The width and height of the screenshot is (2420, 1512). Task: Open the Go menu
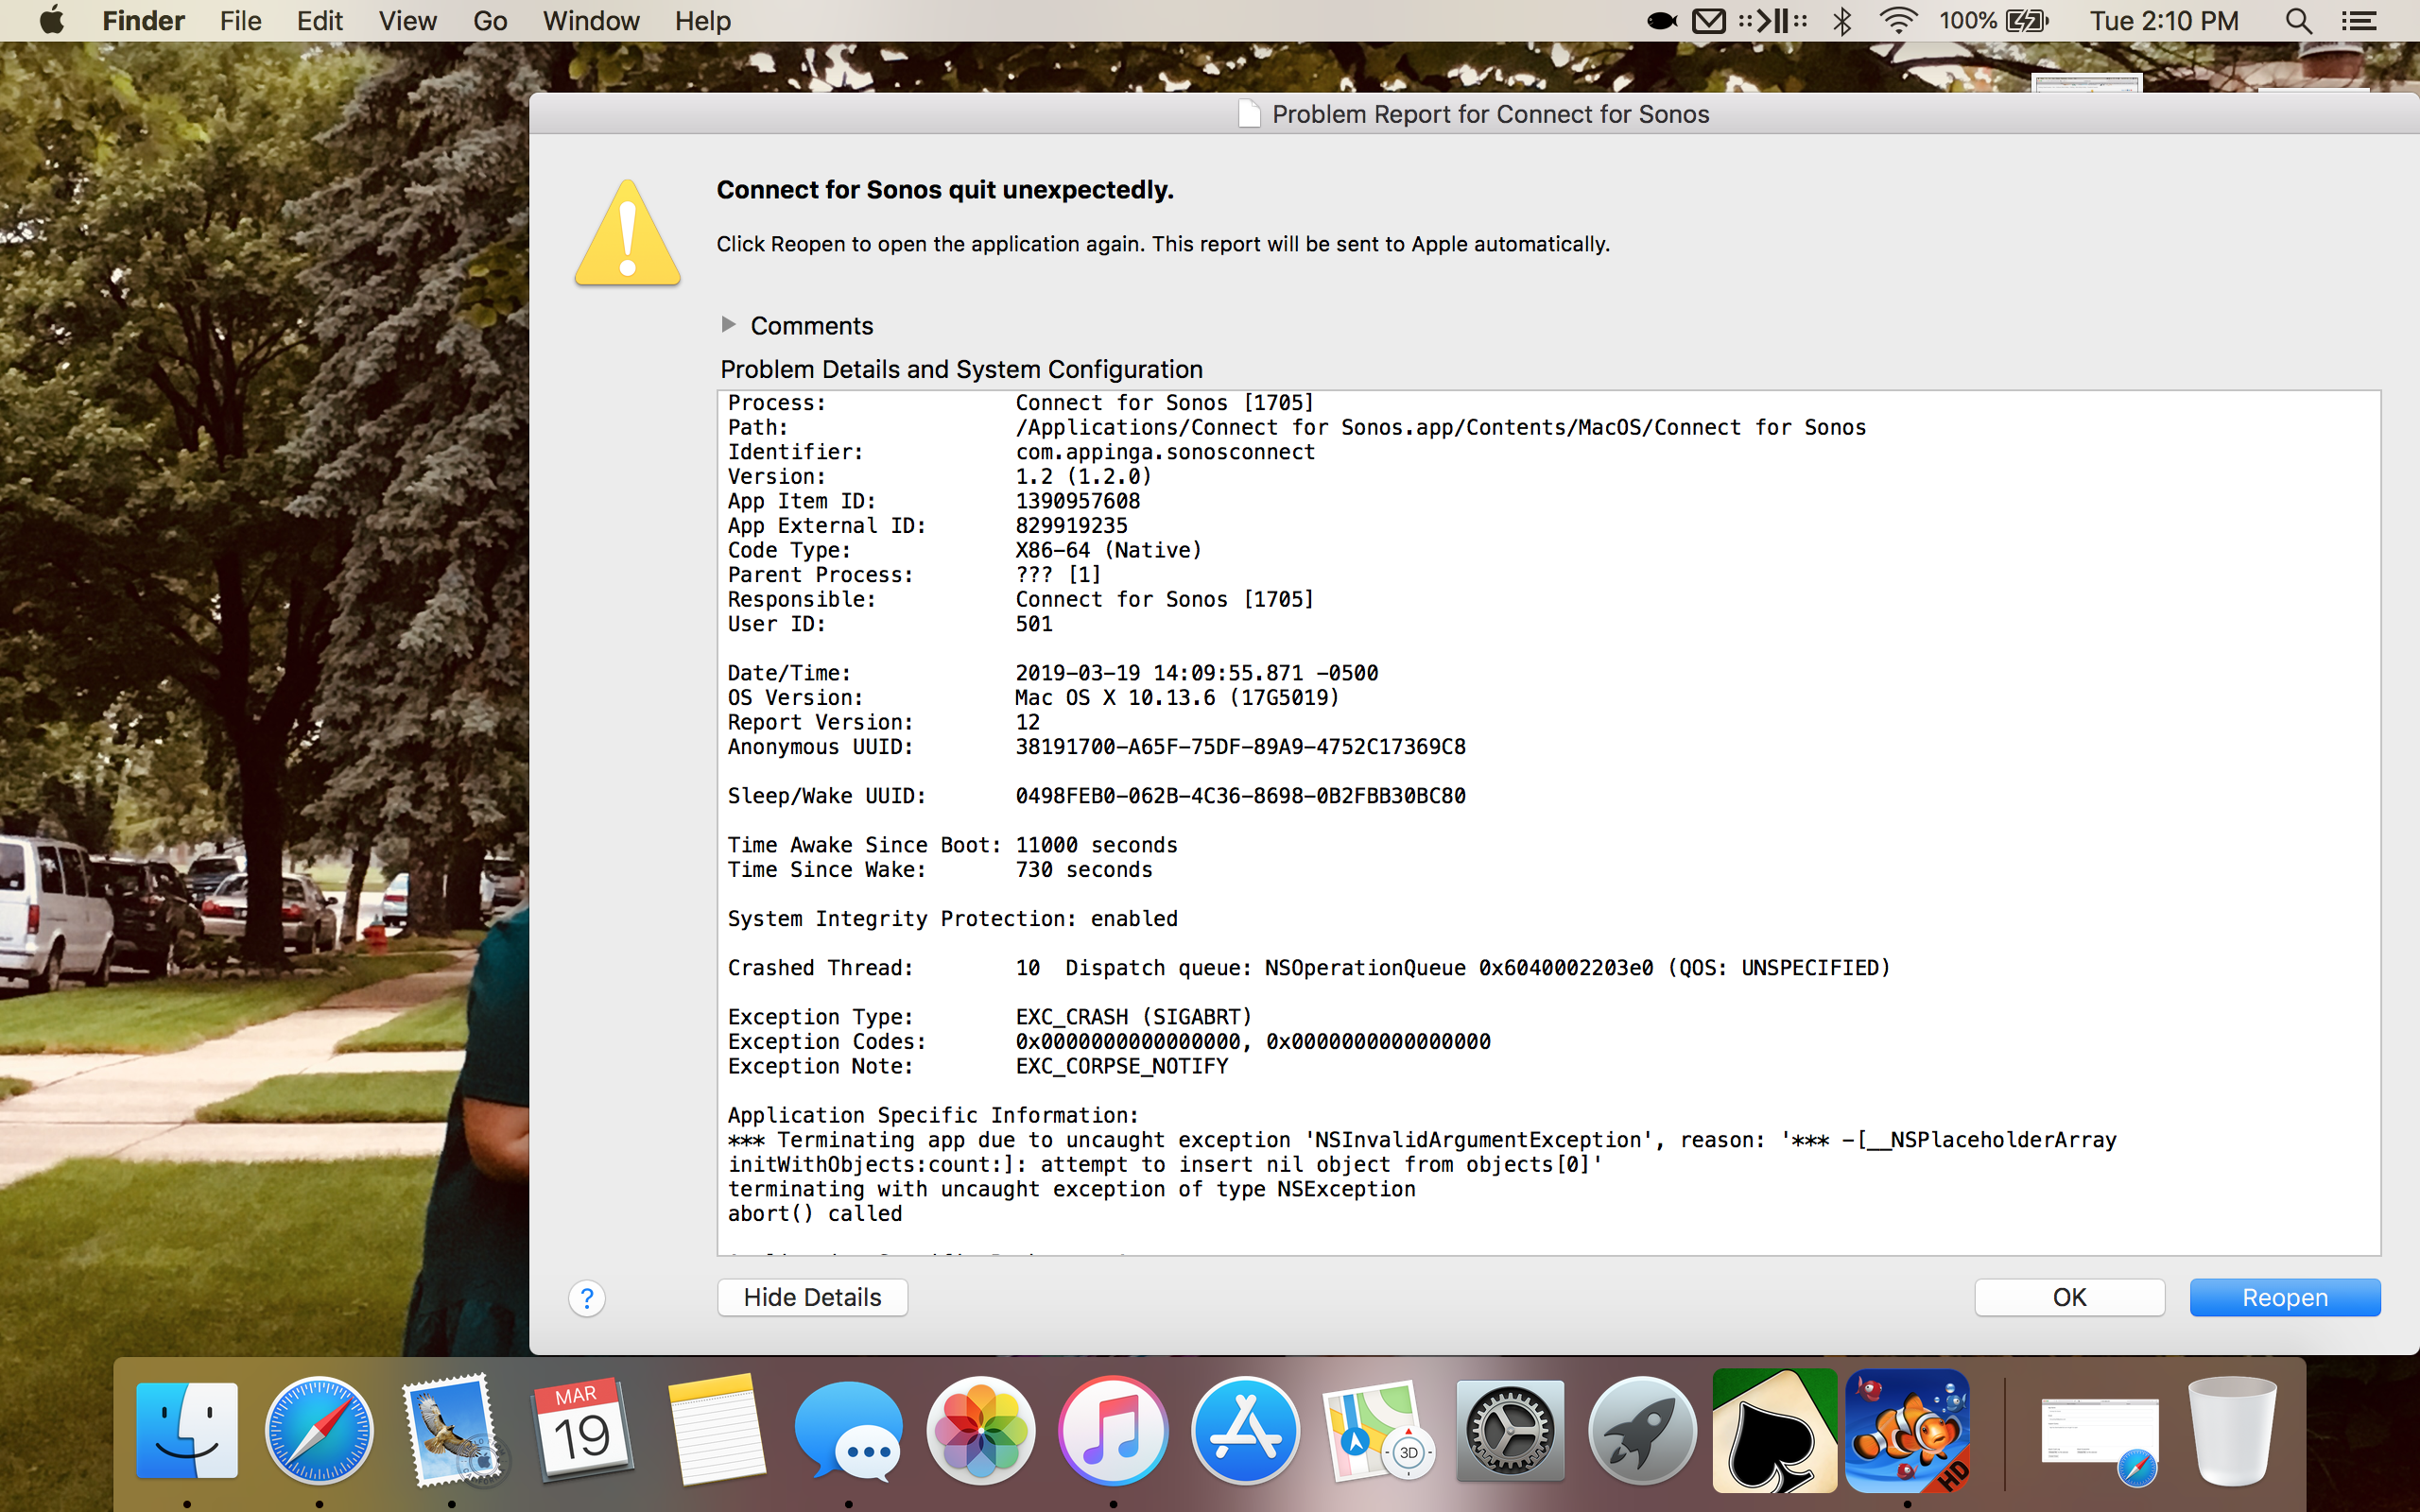(490, 20)
